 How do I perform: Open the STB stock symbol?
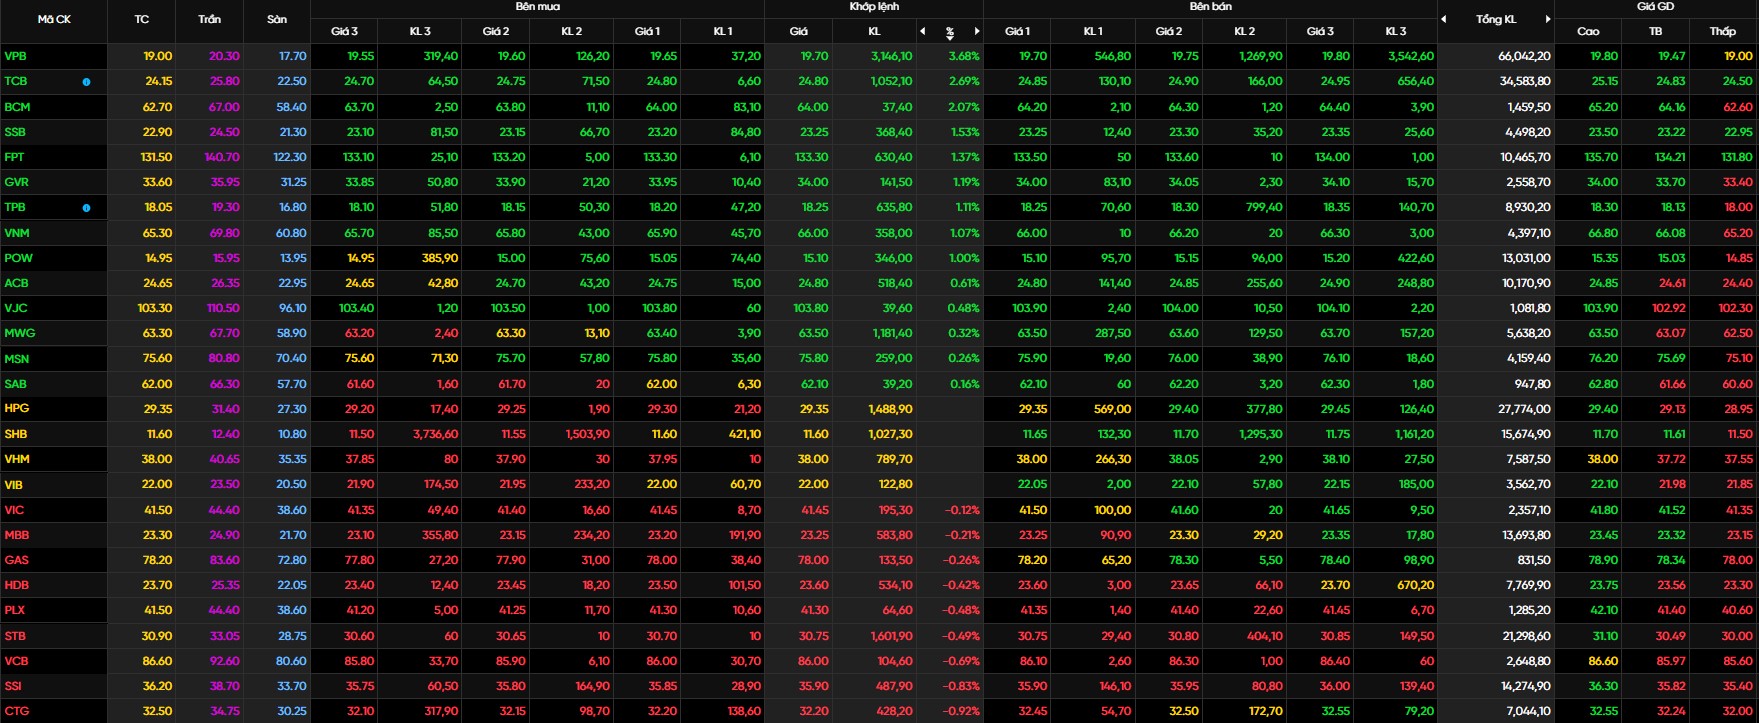[15, 636]
